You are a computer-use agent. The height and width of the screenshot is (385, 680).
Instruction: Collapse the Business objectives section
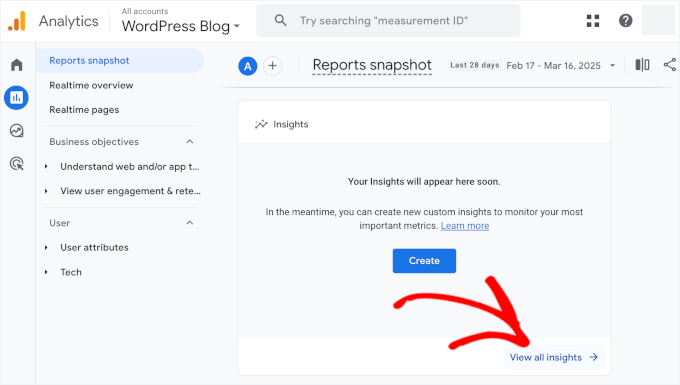pos(190,142)
